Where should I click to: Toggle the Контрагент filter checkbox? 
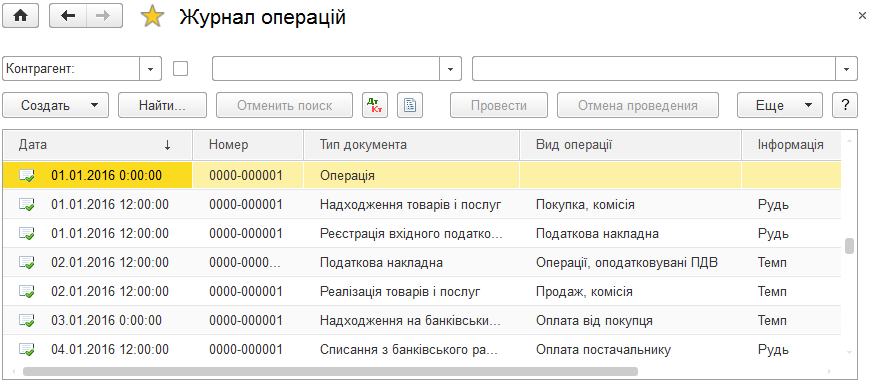pyautogui.click(x=180, y=69)
